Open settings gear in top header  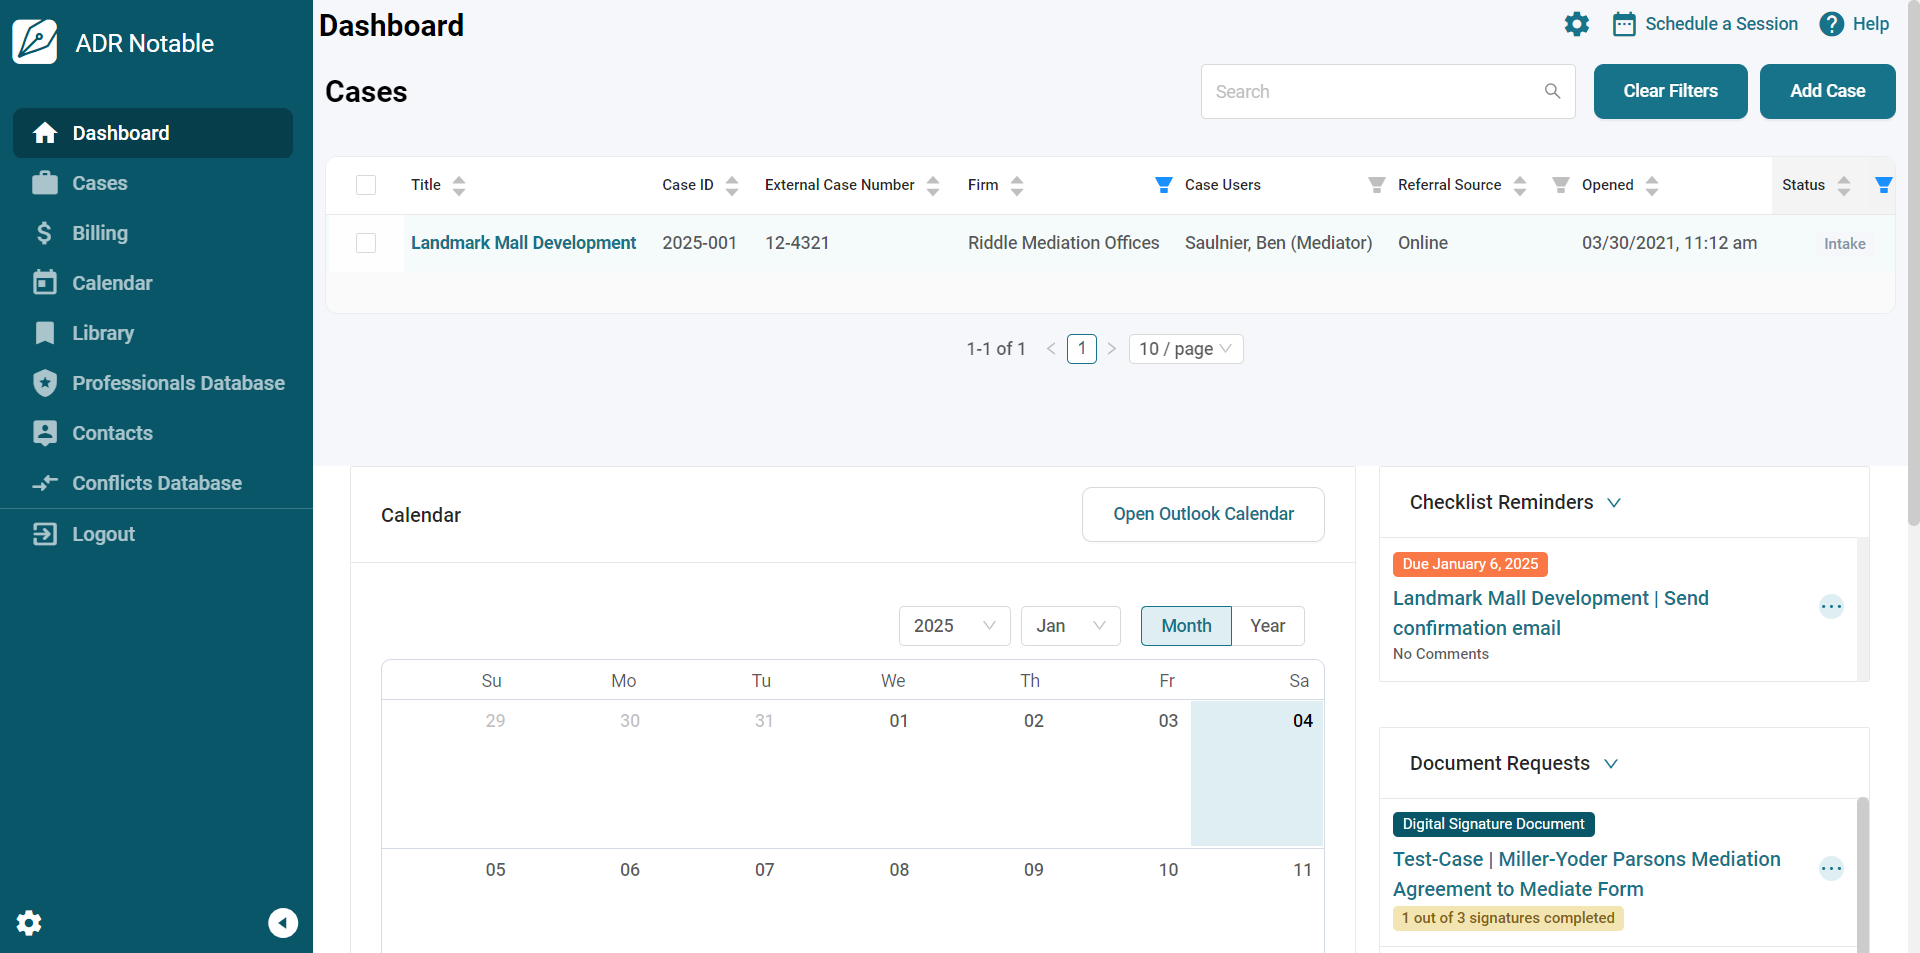[1576, 24]
